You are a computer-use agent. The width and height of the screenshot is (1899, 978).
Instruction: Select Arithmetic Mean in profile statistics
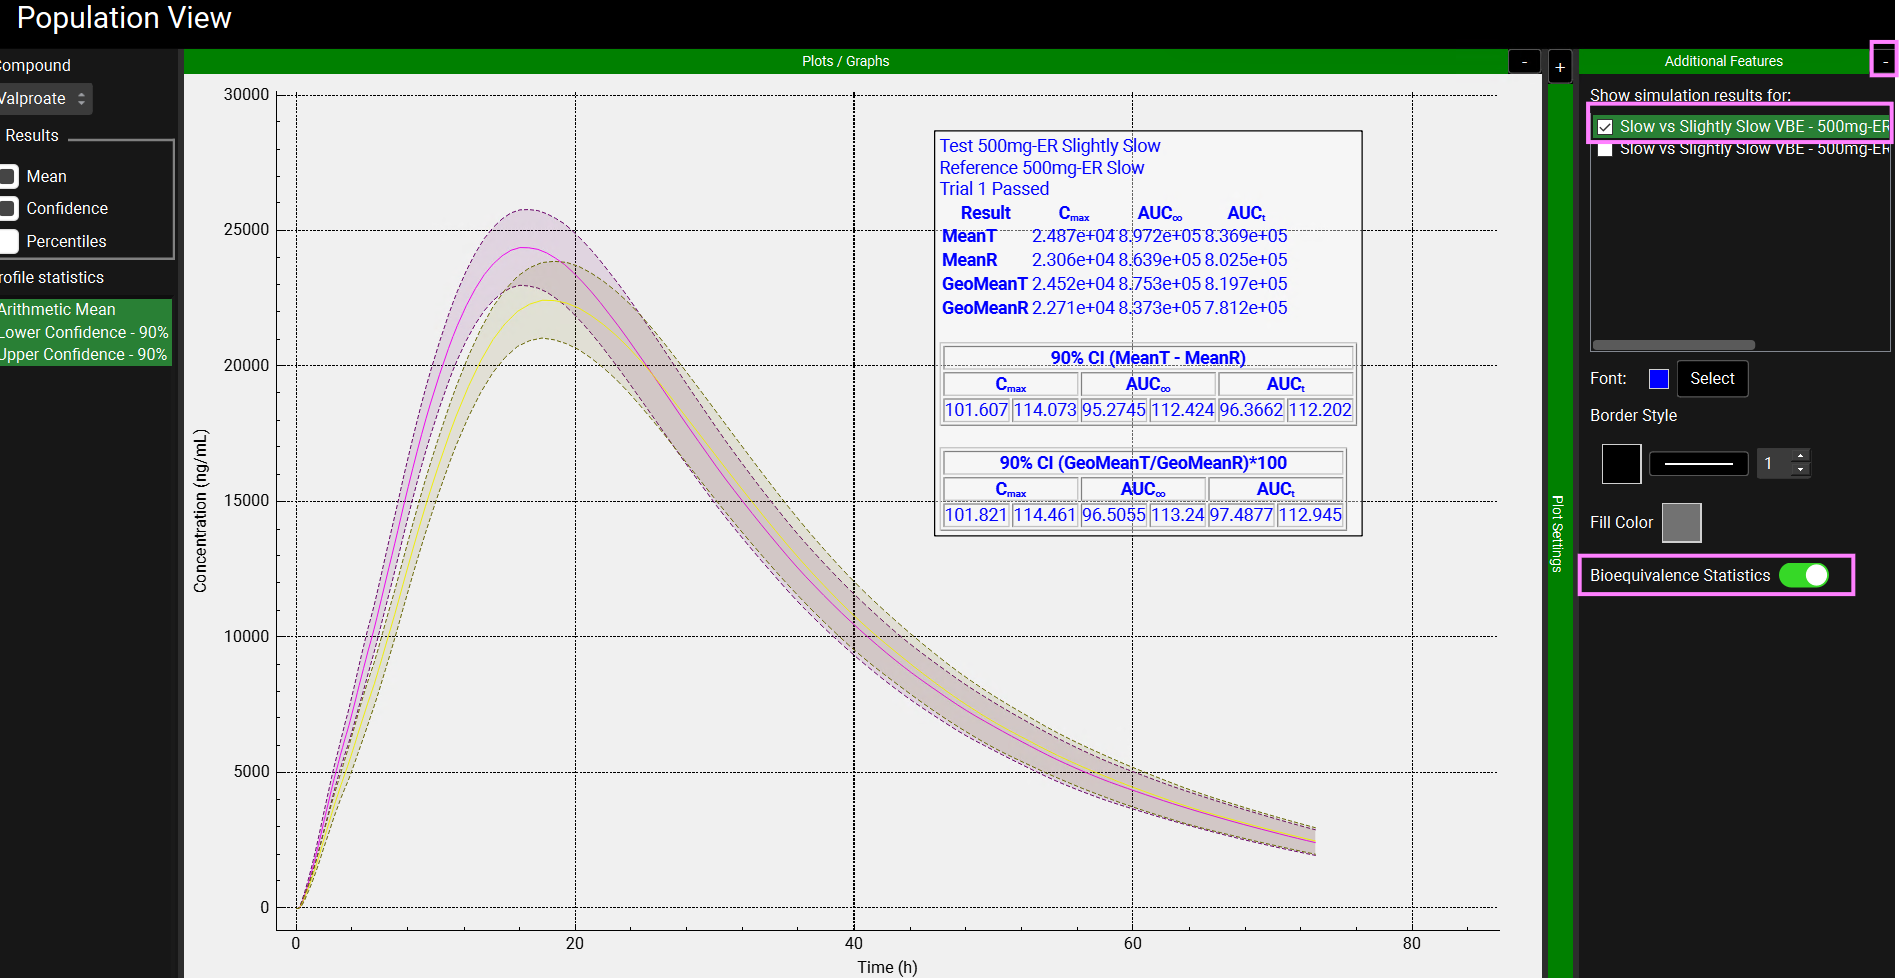58,310
